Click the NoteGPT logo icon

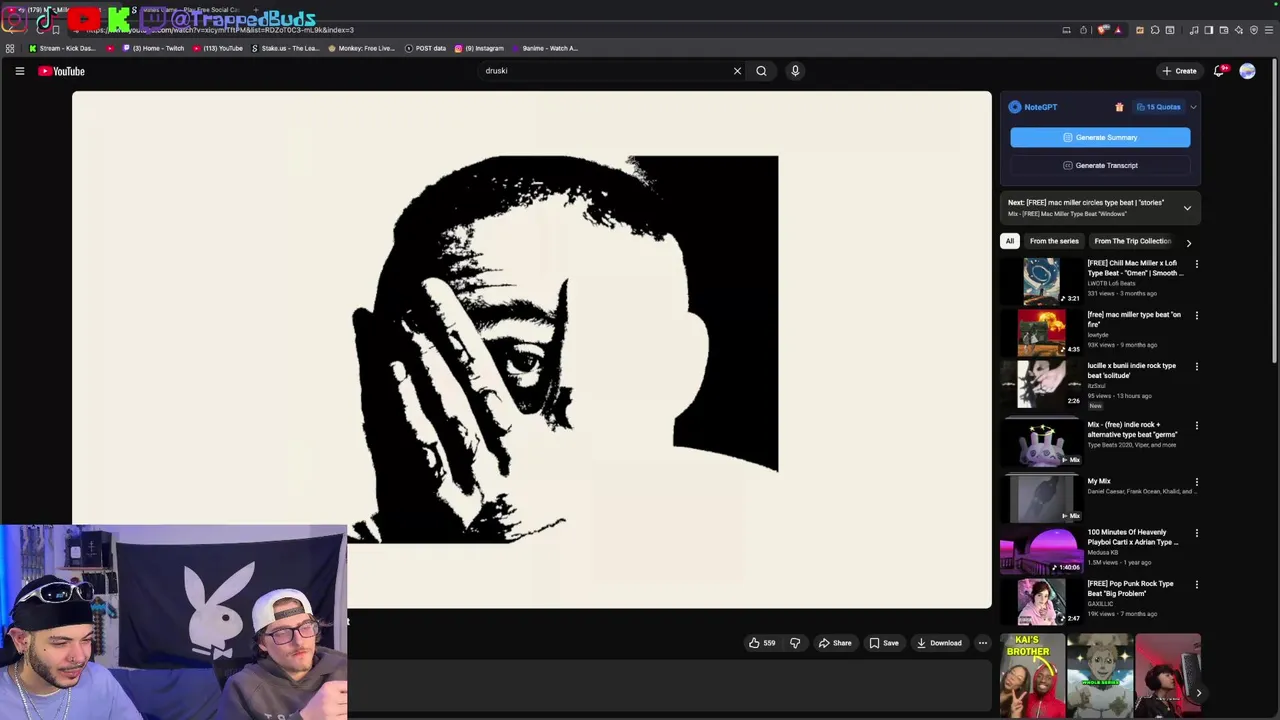point(1015,107)
